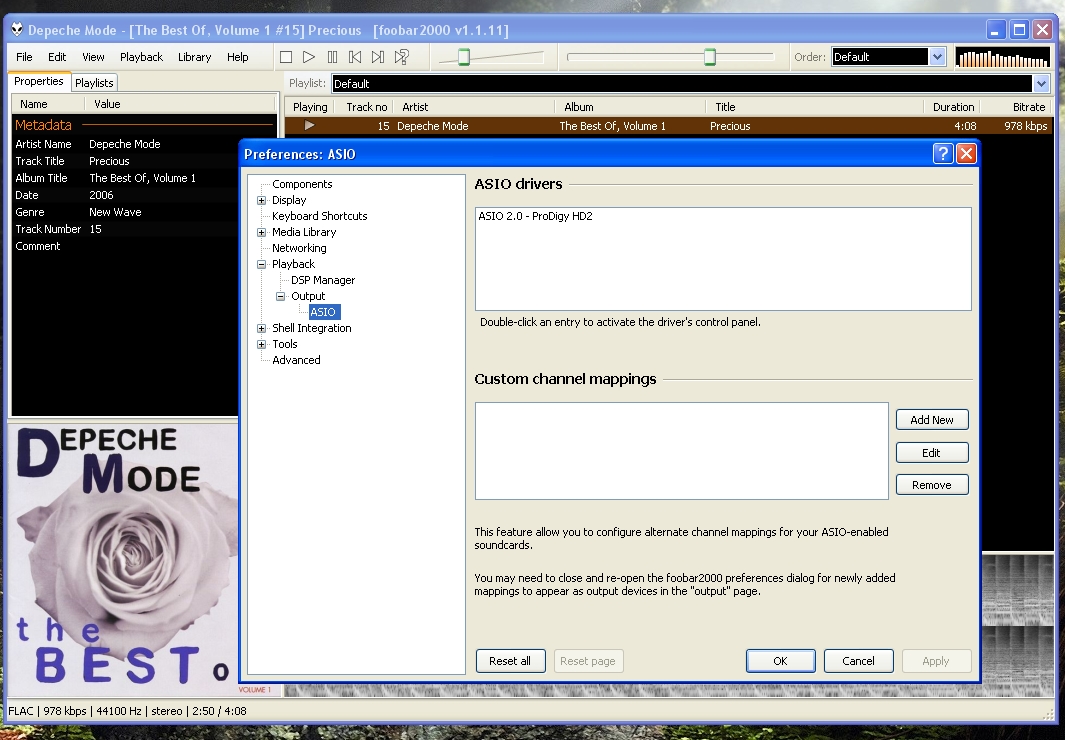
Task: Sort playlist by the Duration column header
Action: (x=953, y=107)
